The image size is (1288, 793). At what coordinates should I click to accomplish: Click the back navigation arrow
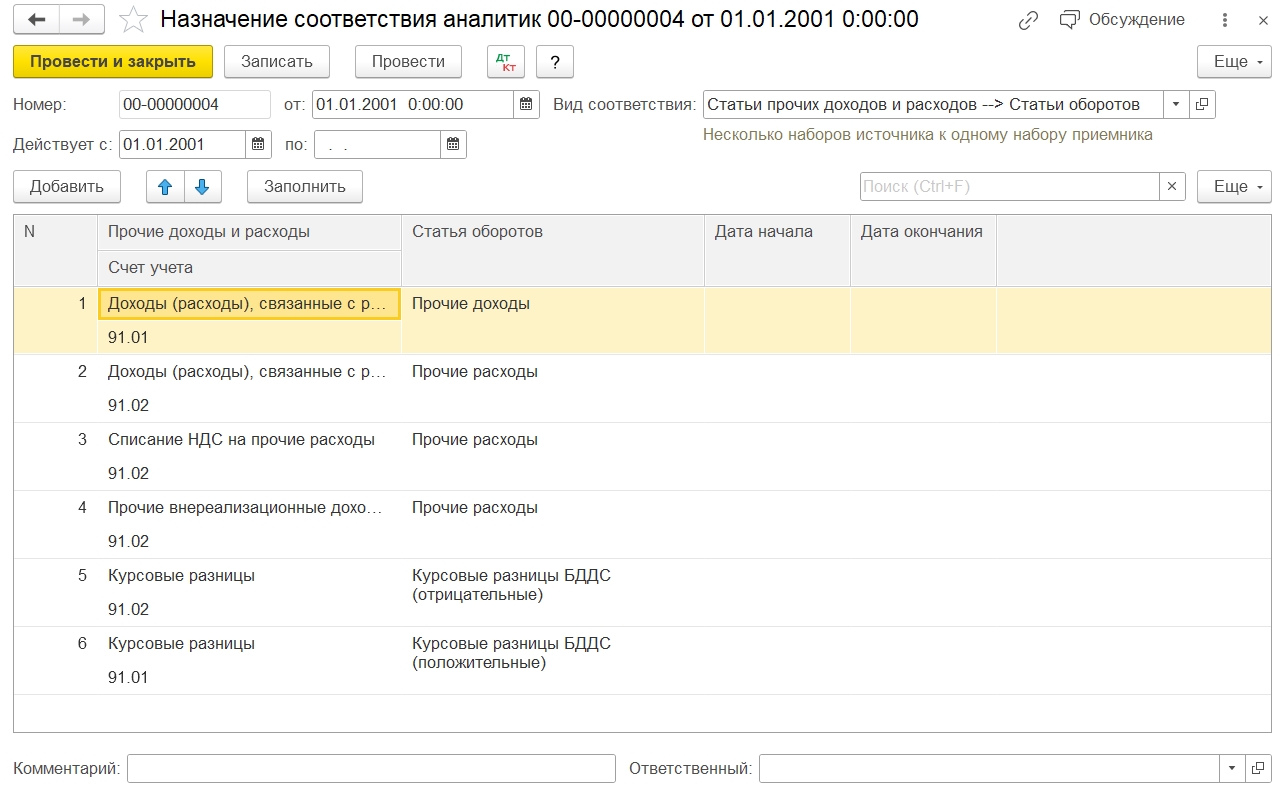coord(34,19)
